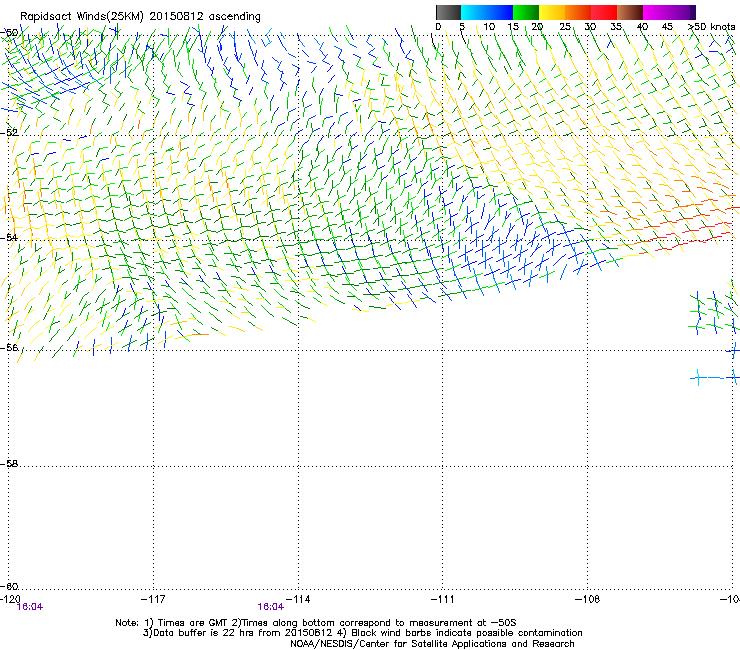Click the '-56' latitude label

pos(9,347)
